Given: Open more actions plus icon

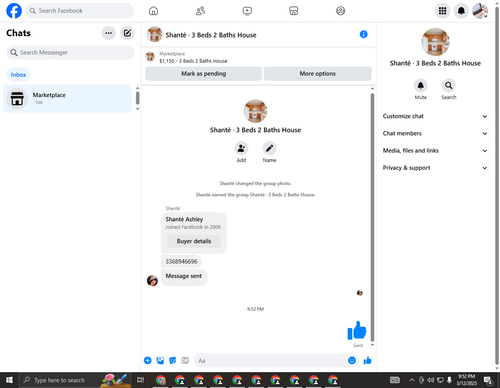Looking at the screenshot, I should [148, 360].
